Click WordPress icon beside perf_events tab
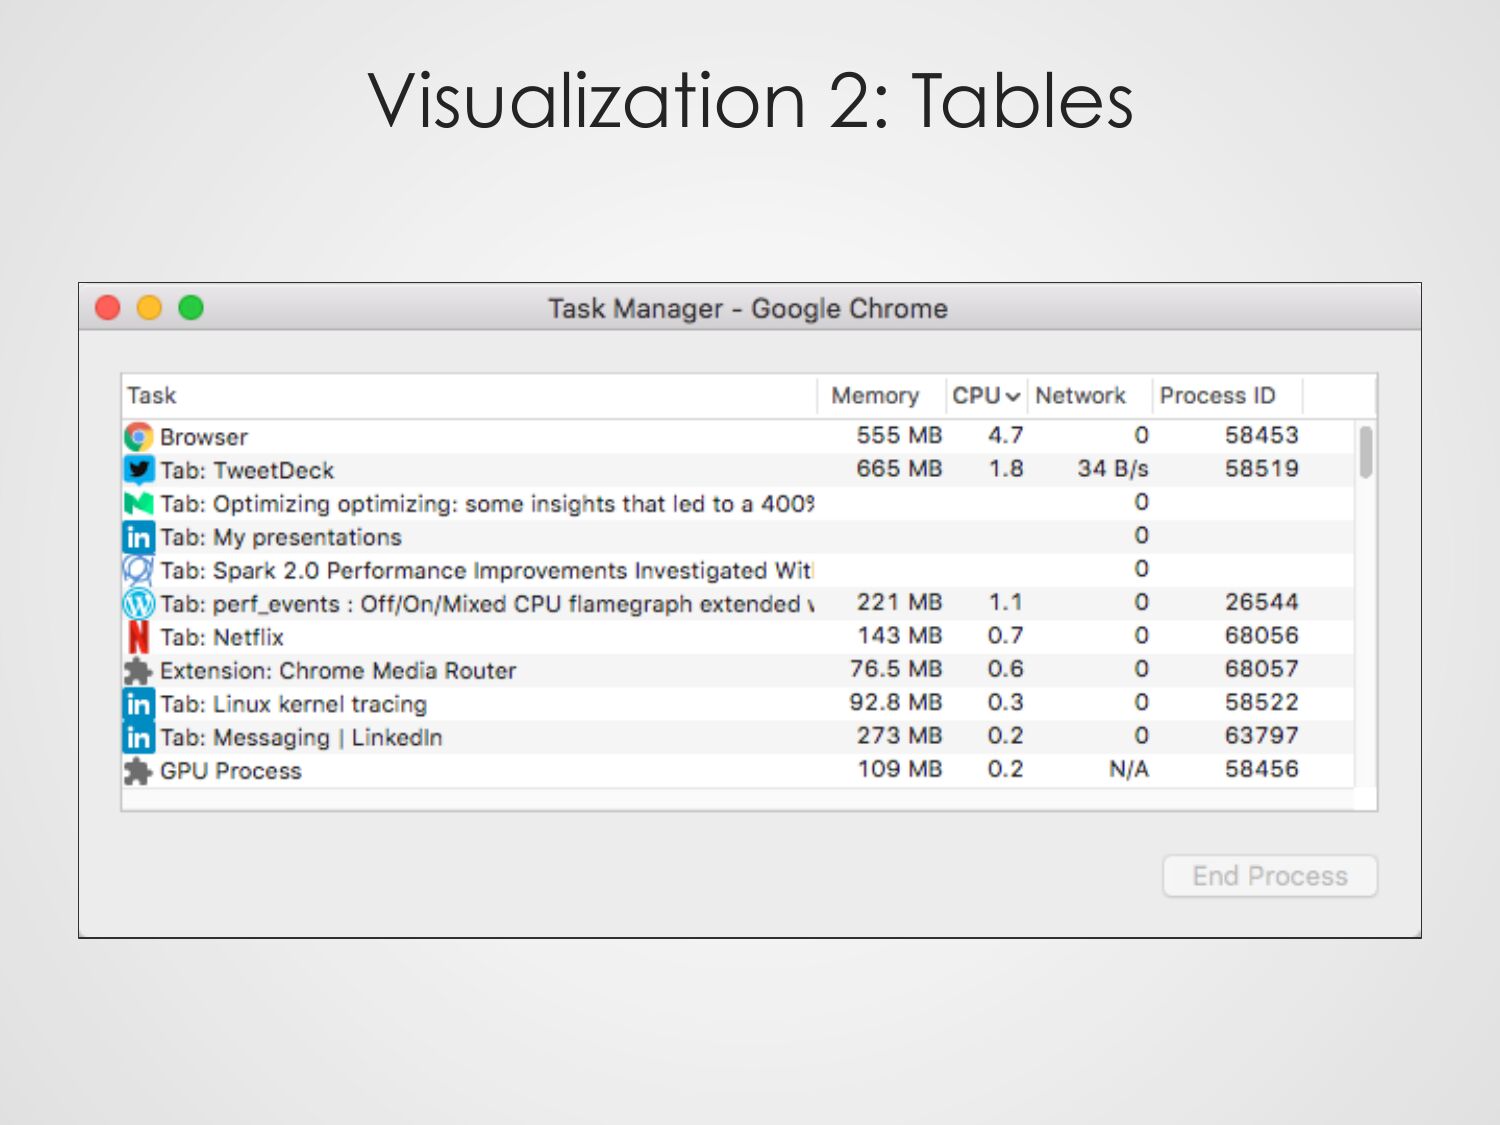This screenshot has height=1125, width=1500. click(x=138, y=604)
